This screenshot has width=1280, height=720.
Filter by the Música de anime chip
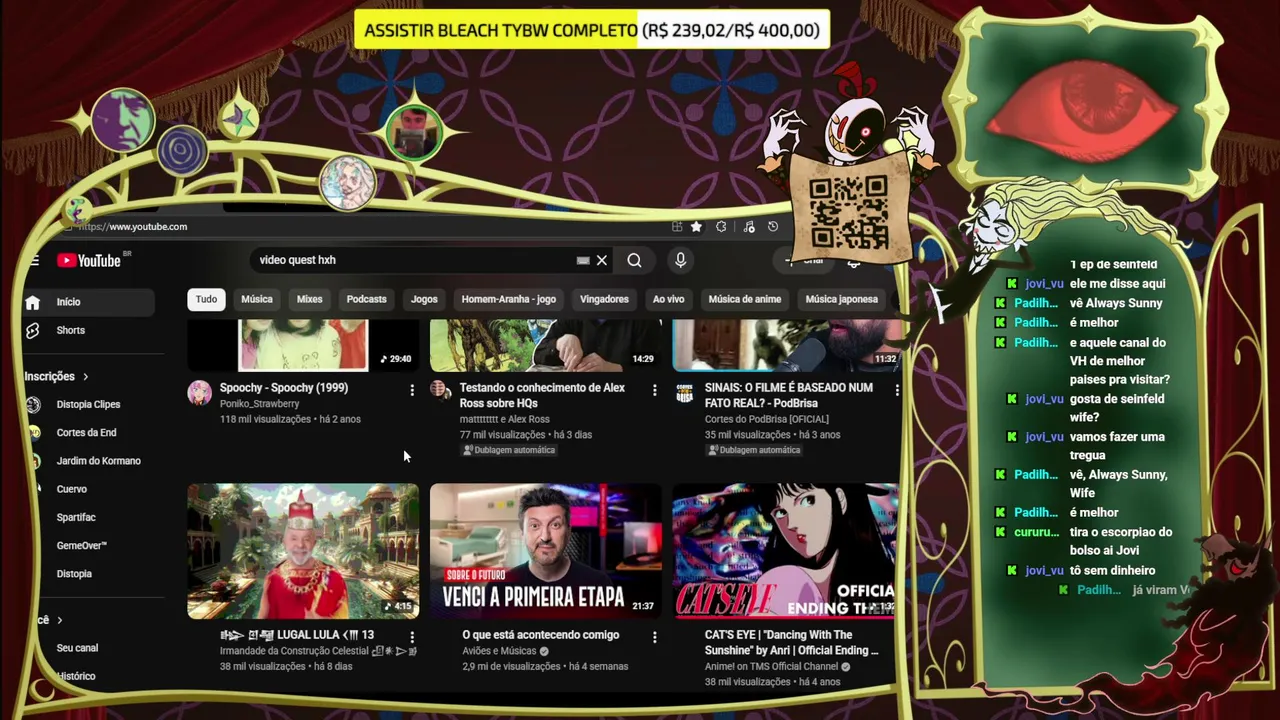(x=745, y=299)
